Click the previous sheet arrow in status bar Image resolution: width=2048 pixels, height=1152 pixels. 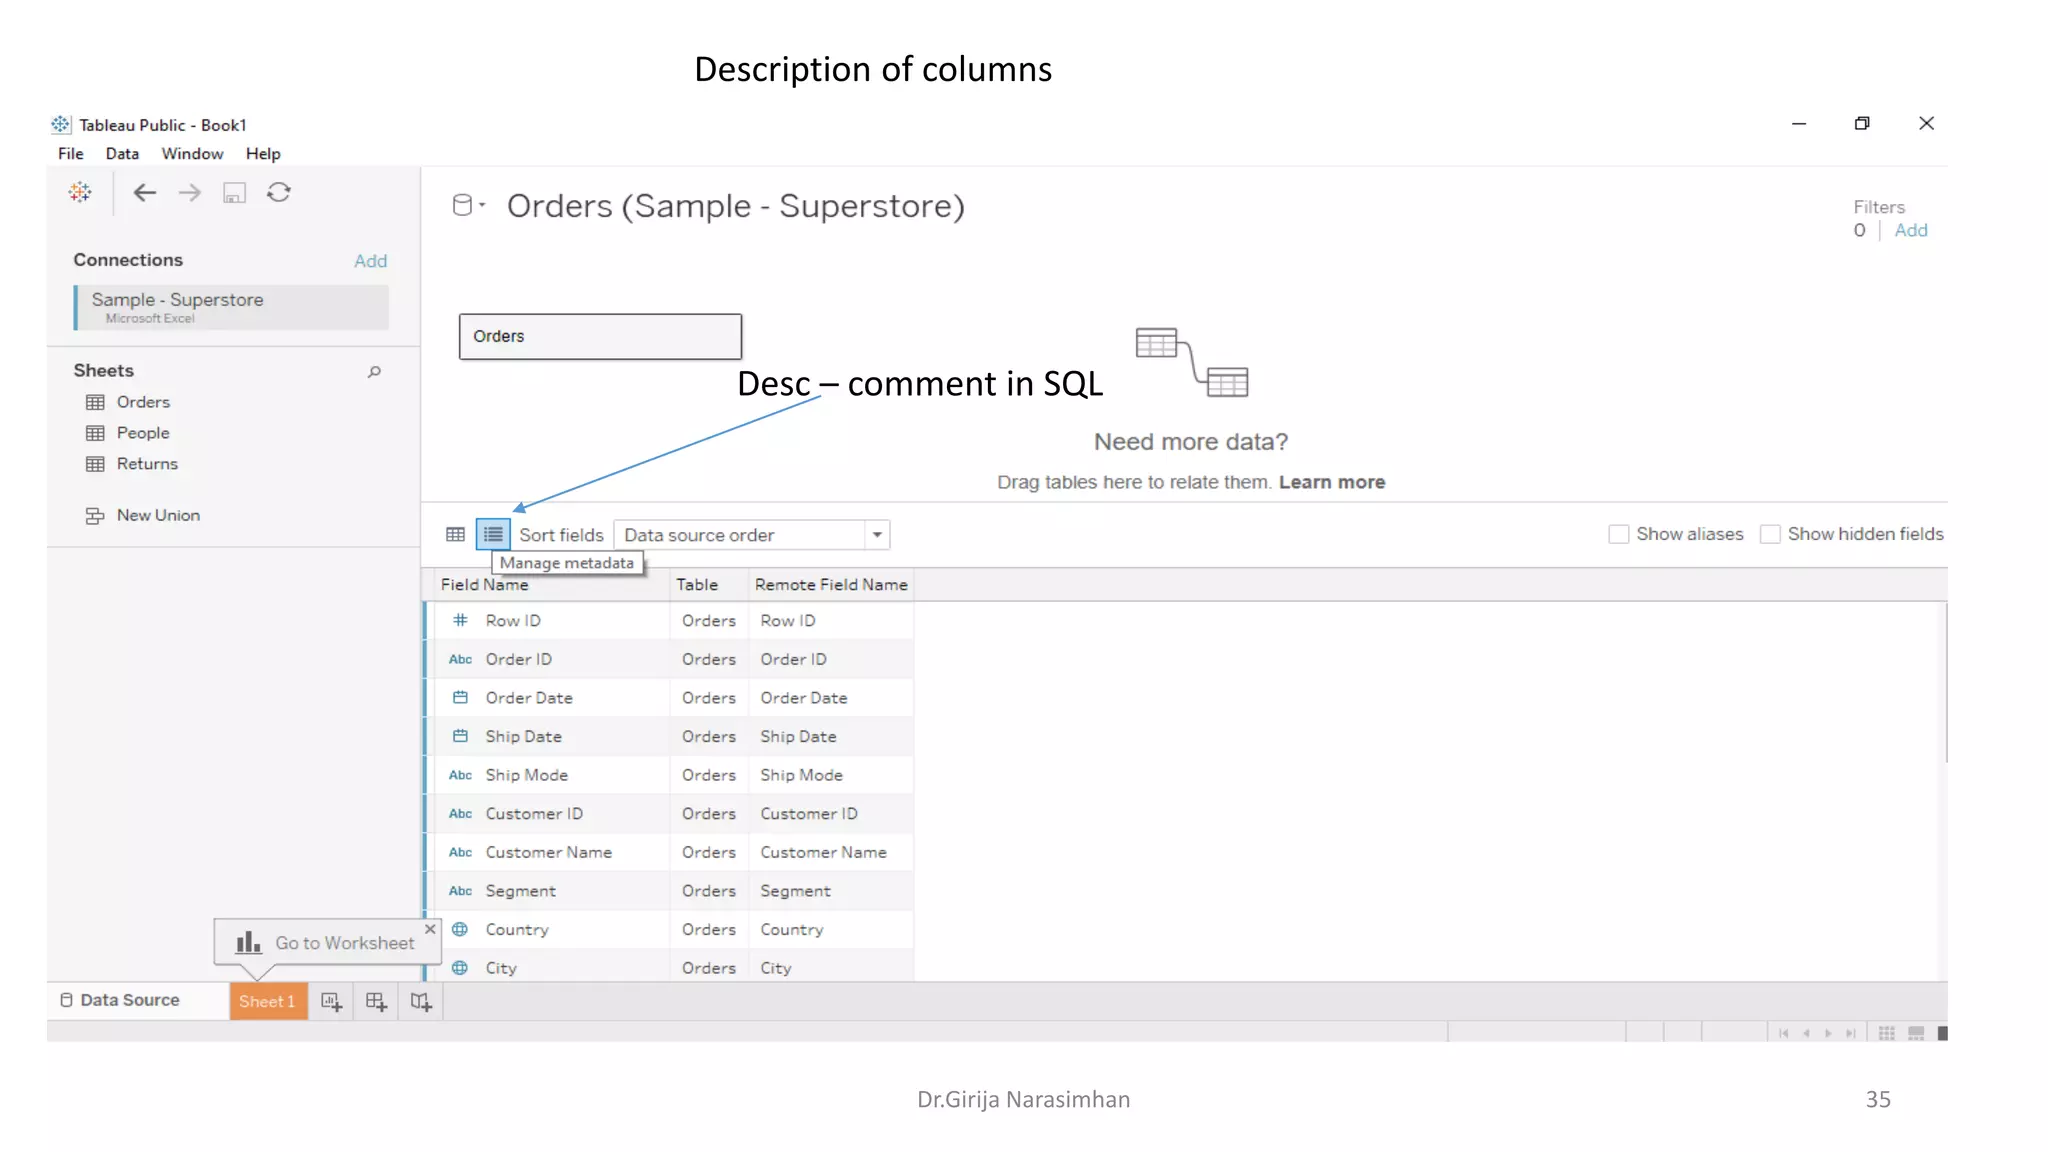1806,1033
